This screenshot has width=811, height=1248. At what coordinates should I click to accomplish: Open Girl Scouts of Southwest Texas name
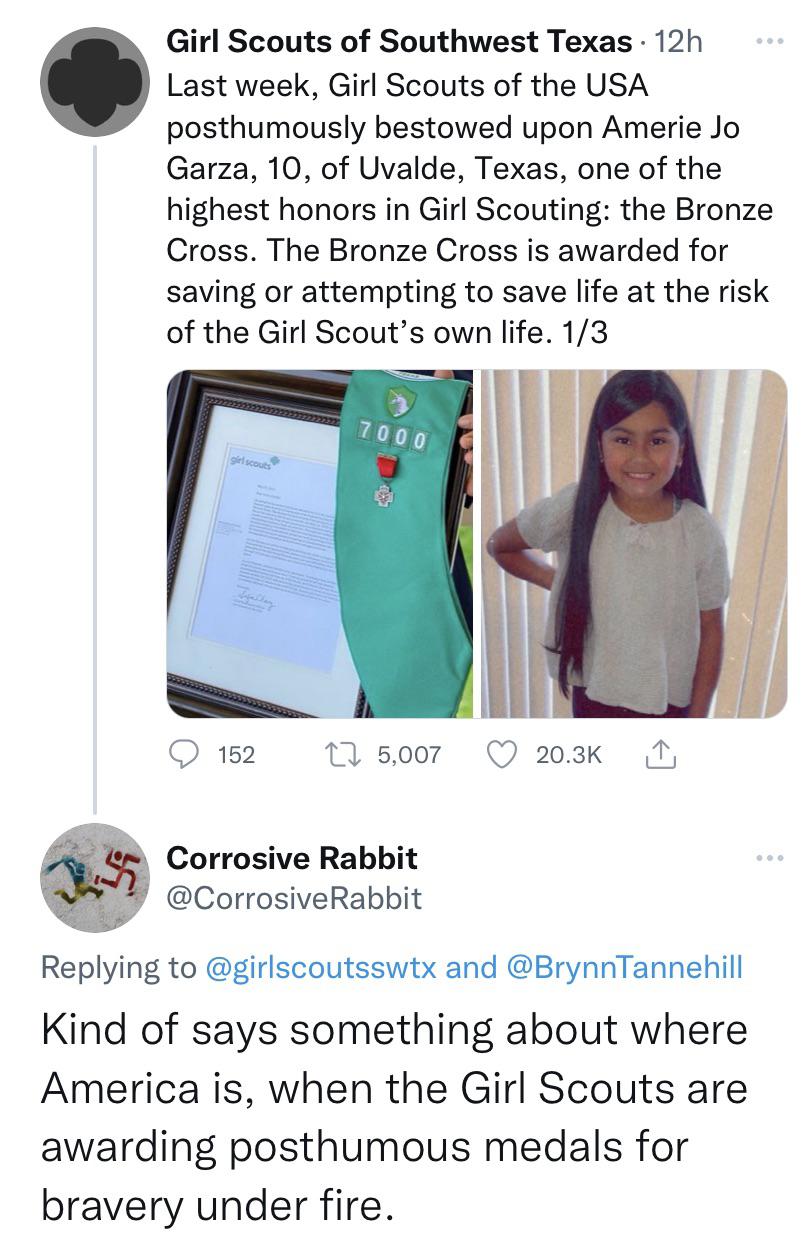(x=398, y=42)
